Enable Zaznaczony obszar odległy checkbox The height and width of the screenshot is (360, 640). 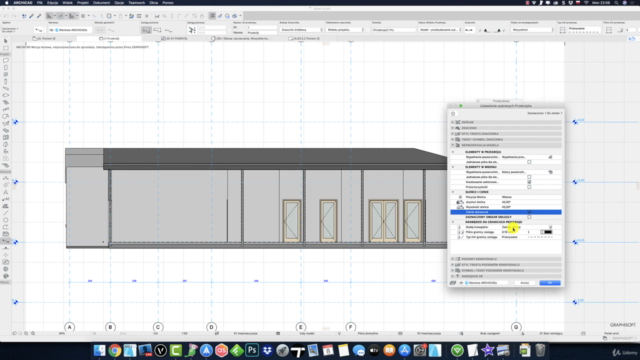[x=529, y=217]
